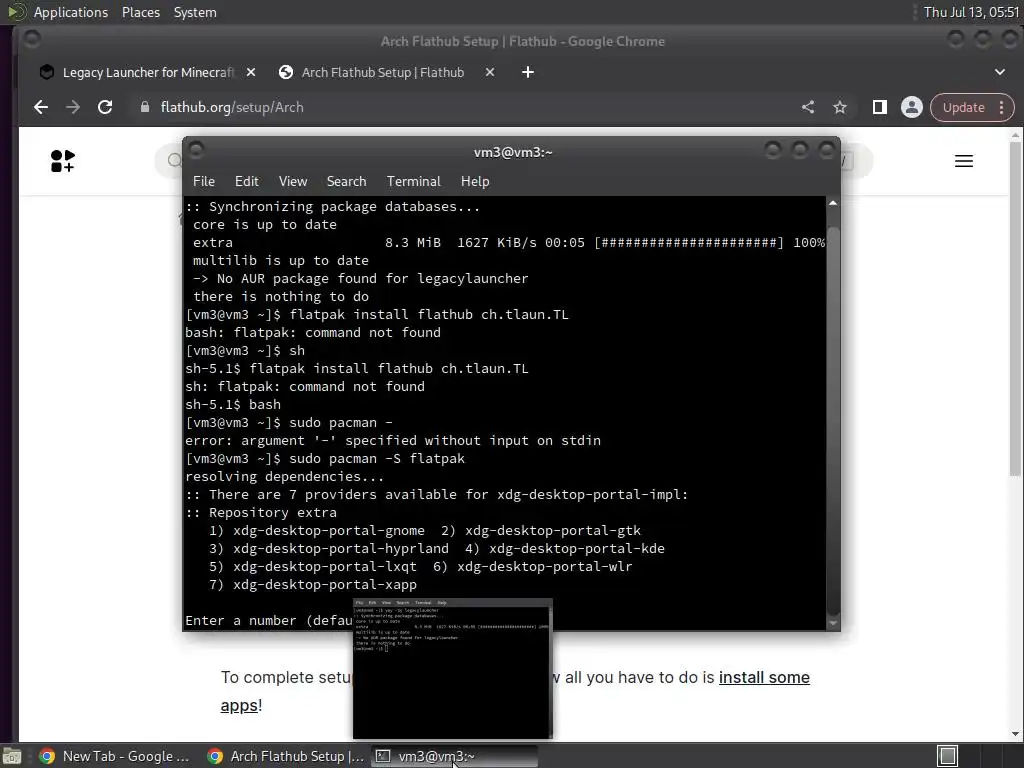Image resolution: width=1024 pixels, height=768 pixels.
Task: Click 'bash: flatpak: command not found' line
Action: click(313, 332)
